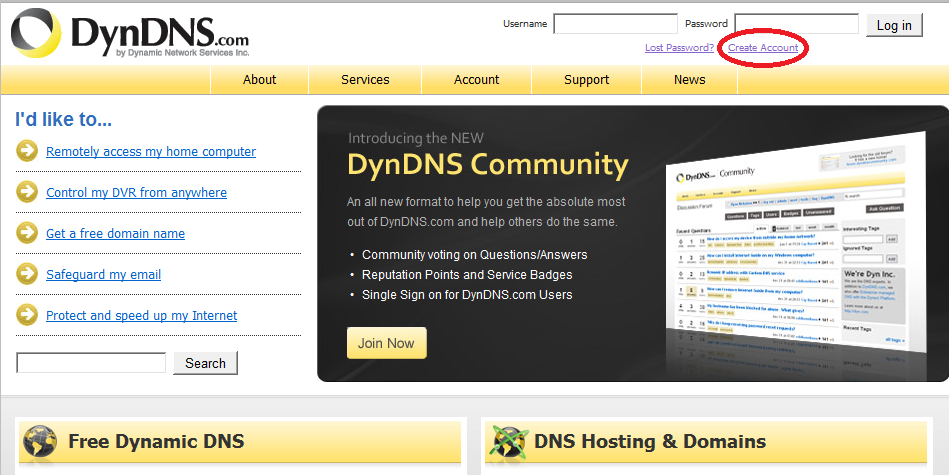Click the DynDNS.com logo
The image size is (949, 475).
coord(130,34)
